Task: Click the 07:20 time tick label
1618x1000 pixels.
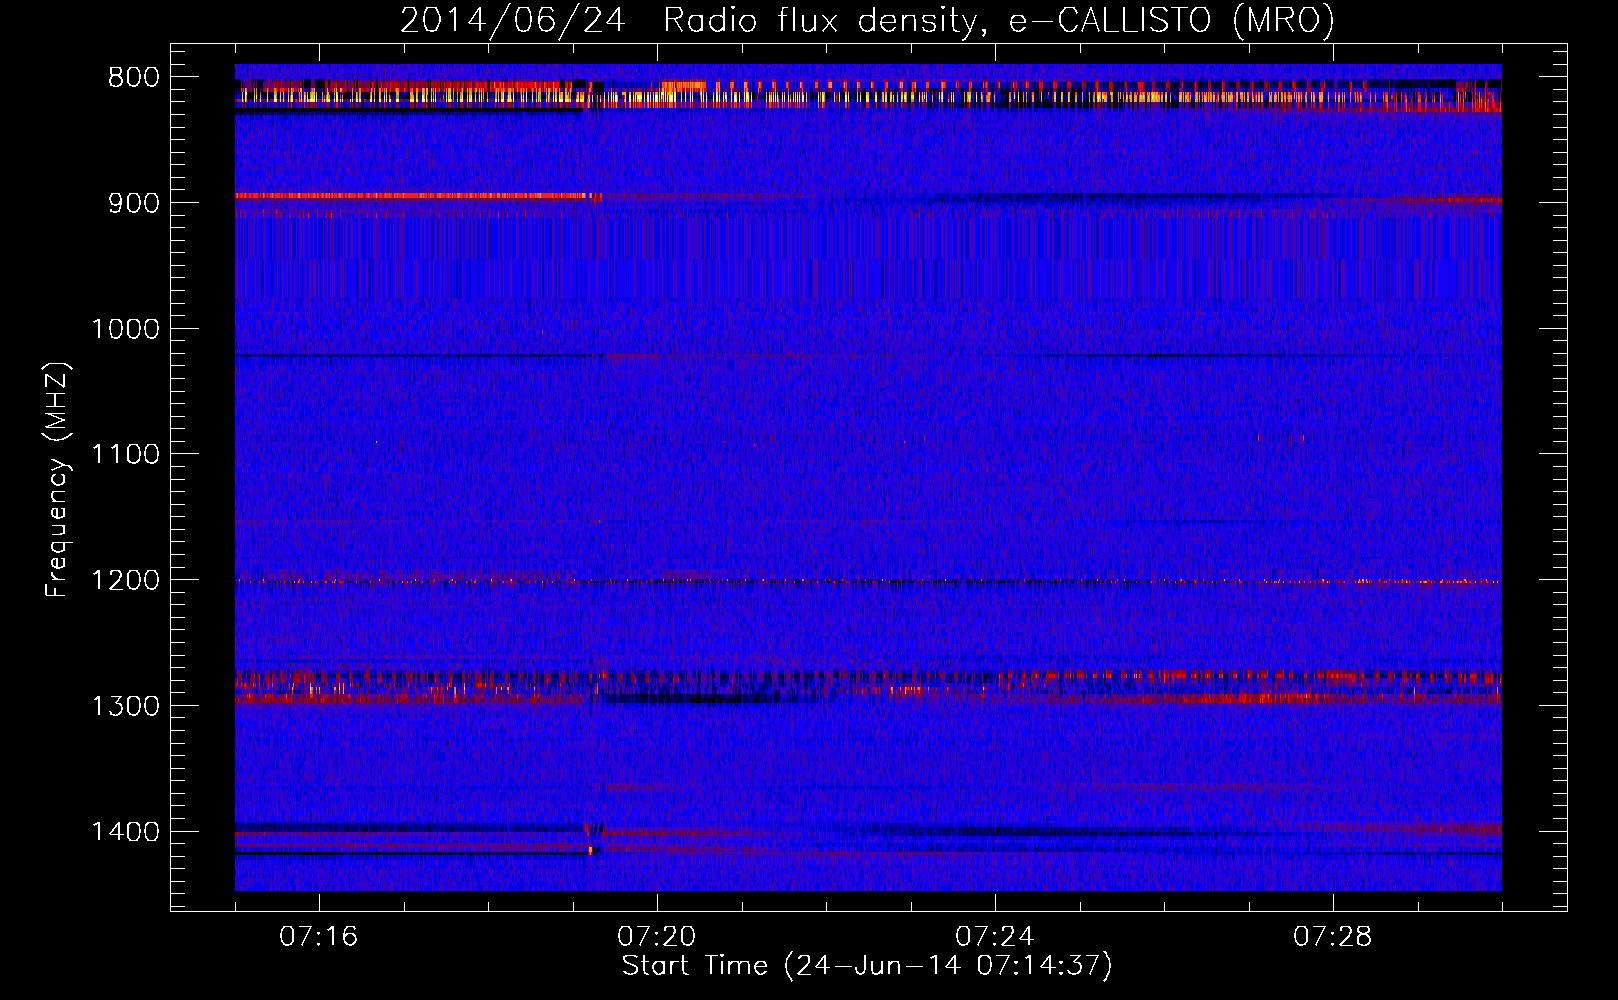Action: (x=657, y=937)
